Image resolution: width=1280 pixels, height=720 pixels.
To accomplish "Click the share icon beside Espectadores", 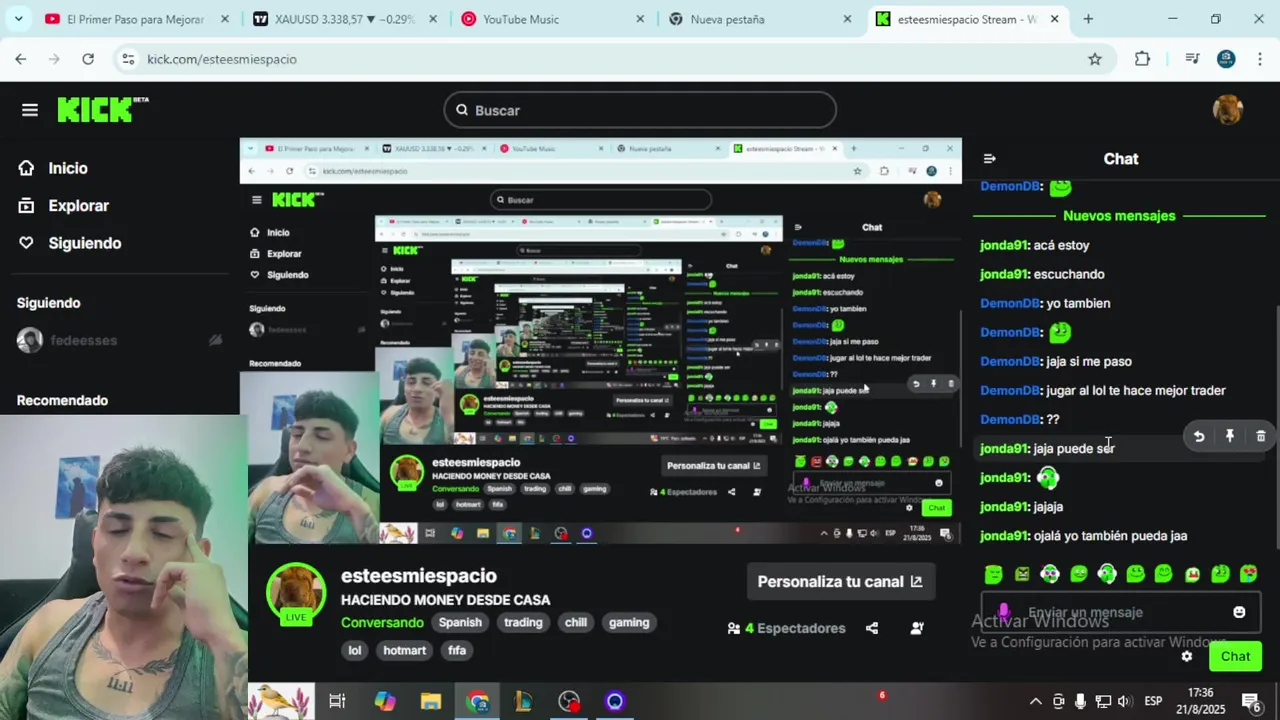I will pos(872,628).
